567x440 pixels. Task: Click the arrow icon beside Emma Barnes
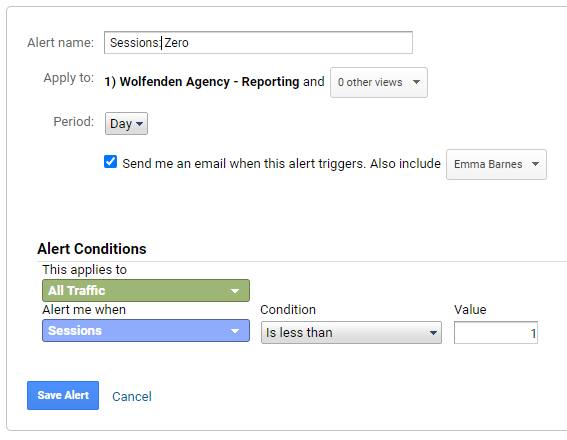[535, 164]
